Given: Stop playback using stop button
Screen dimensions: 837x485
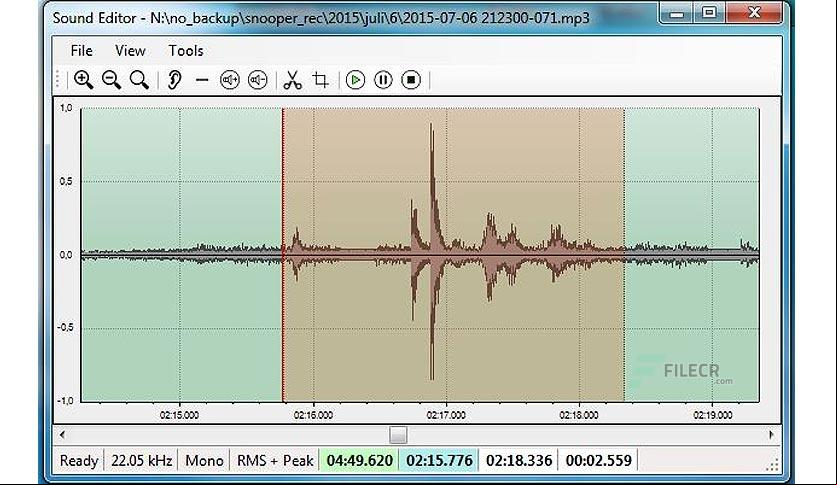Looking at the screenshot, I should click(411, 80).
